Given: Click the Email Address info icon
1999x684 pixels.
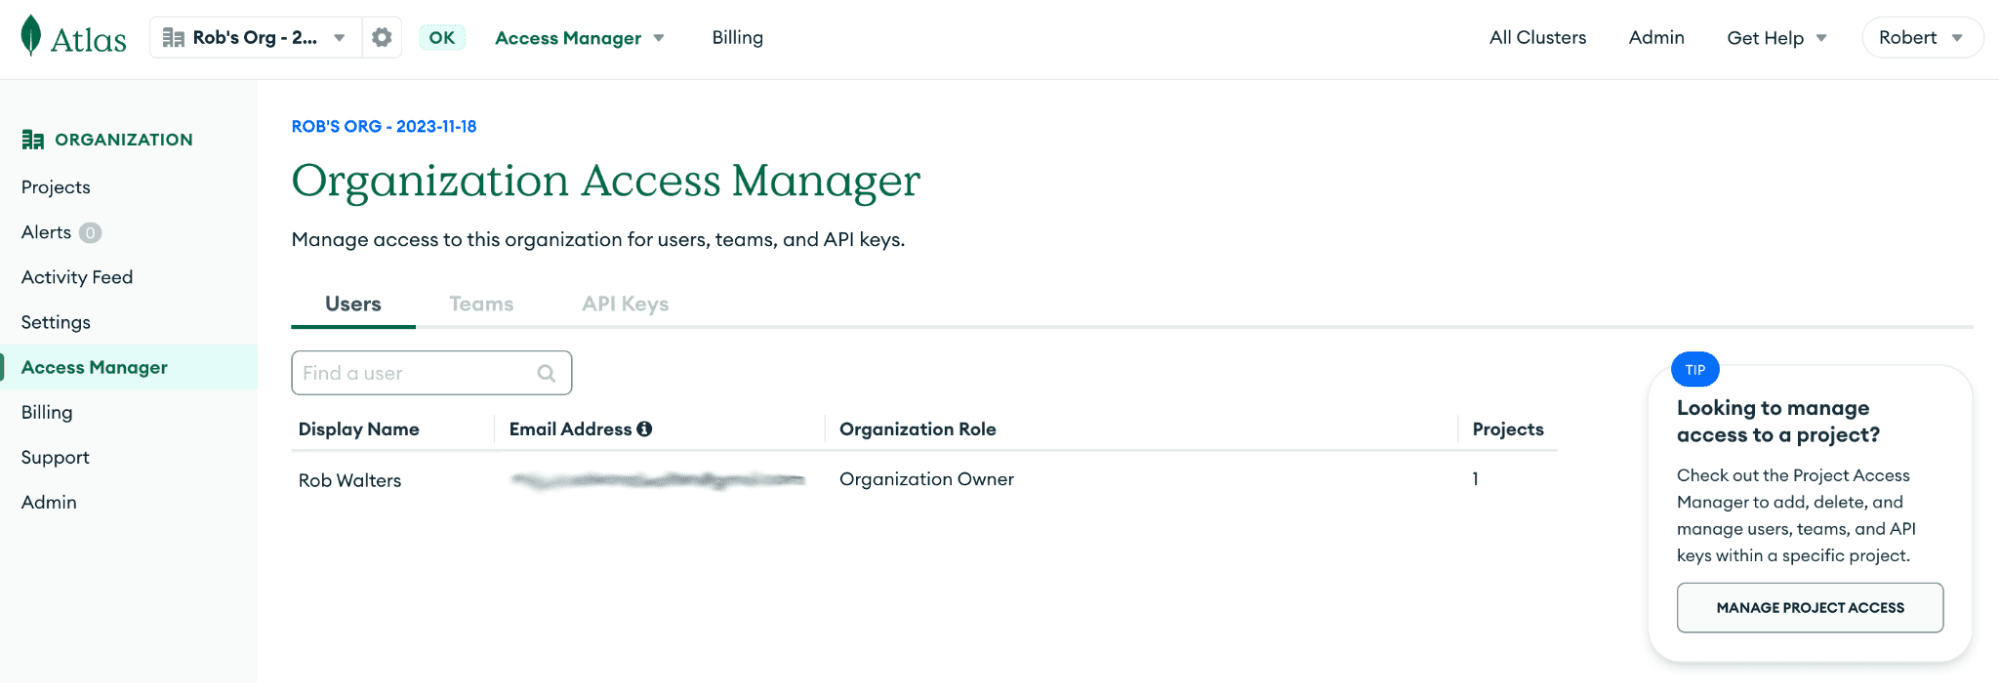Looking at the screenshot, I should (645, 429).
